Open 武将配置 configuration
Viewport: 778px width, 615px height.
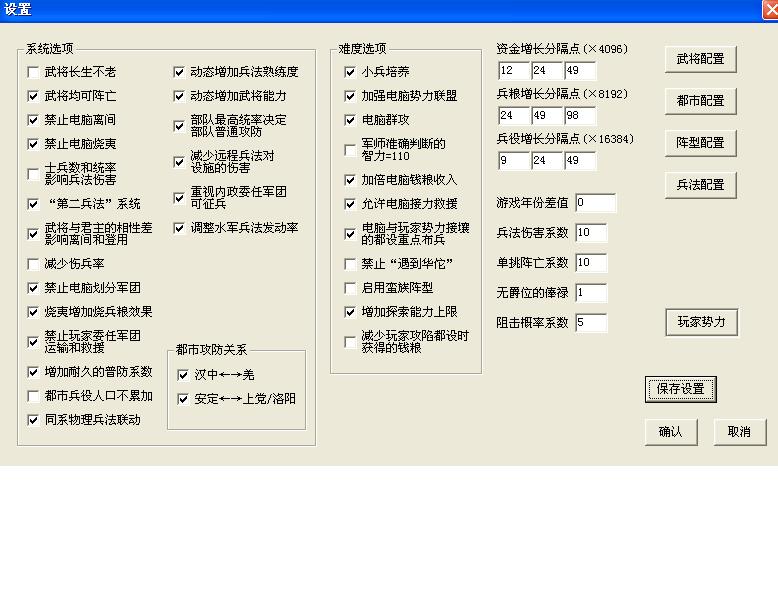point(700,59)
